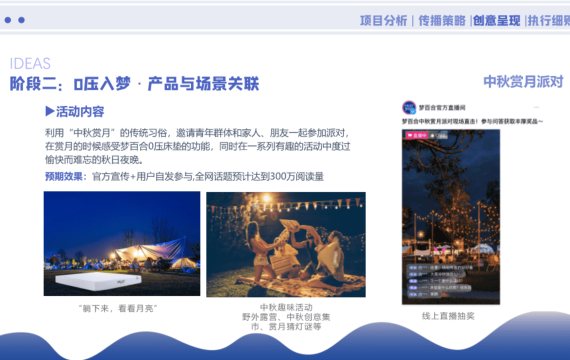Open the 项目分析 section tab
Image resolution: width=570 pixels, height=360 pixels.
pyautogui.click(x=383, y=21)
